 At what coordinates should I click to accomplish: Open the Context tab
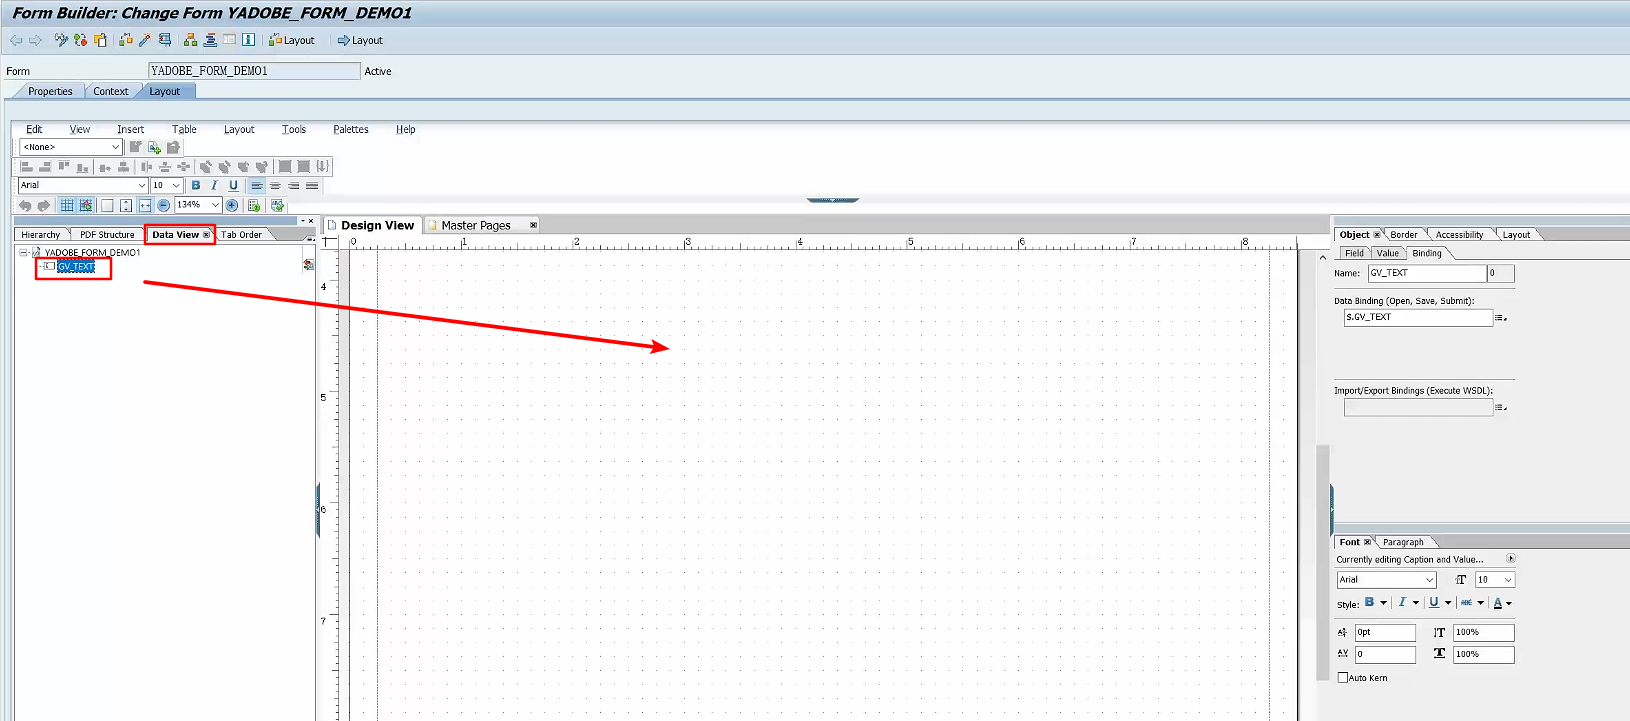[x=110, y=91]
